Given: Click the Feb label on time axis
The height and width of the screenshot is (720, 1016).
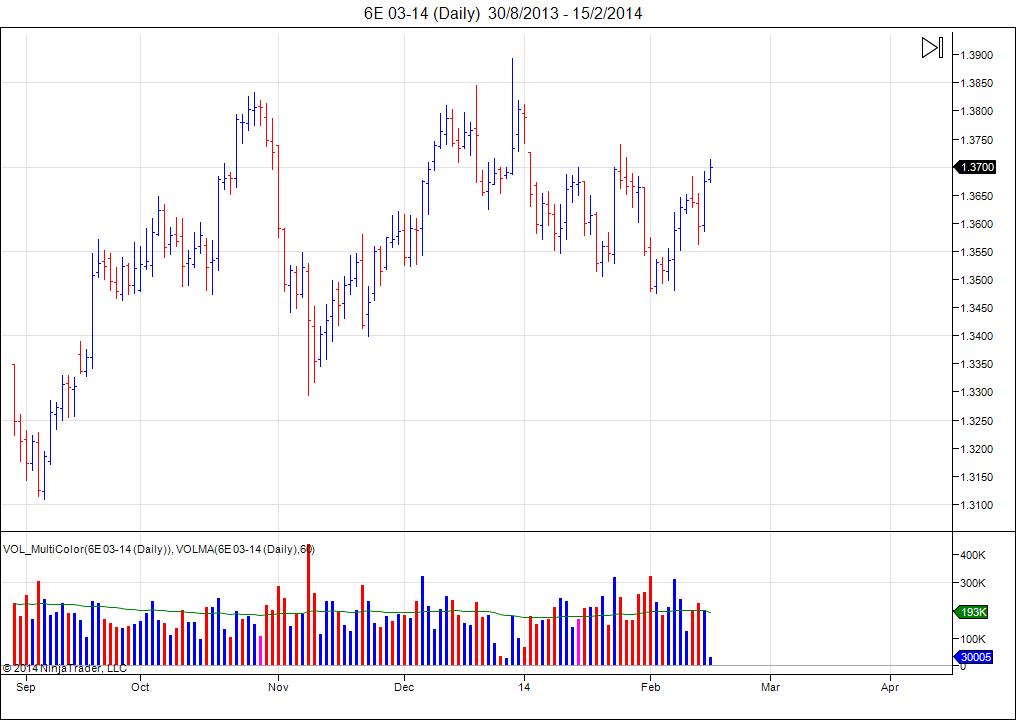Looking at the screenshot, I should [x=651, y=687].
